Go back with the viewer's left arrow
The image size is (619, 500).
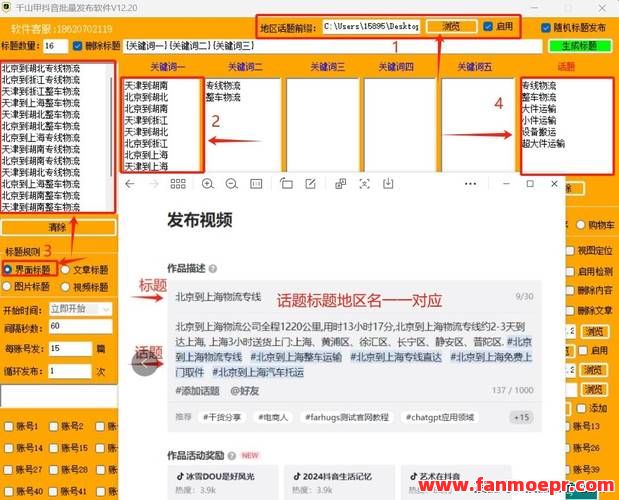click(x=130, y=184)
